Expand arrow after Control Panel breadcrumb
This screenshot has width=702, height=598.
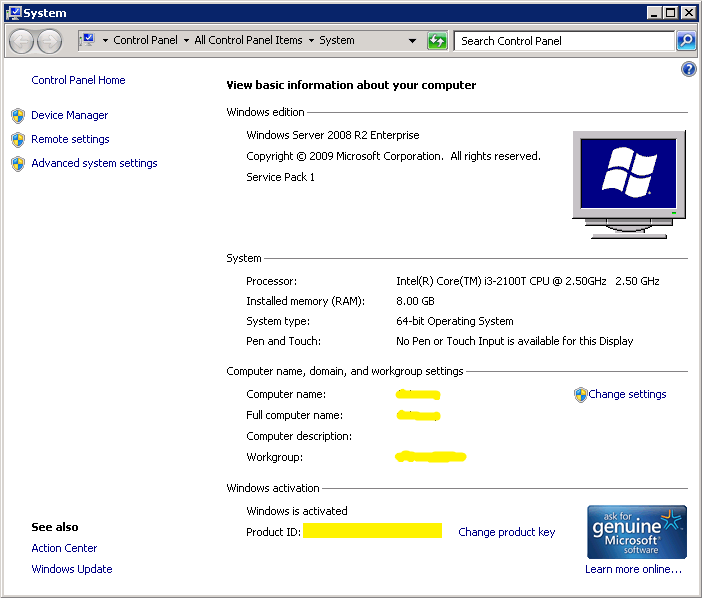pos(186,40)
